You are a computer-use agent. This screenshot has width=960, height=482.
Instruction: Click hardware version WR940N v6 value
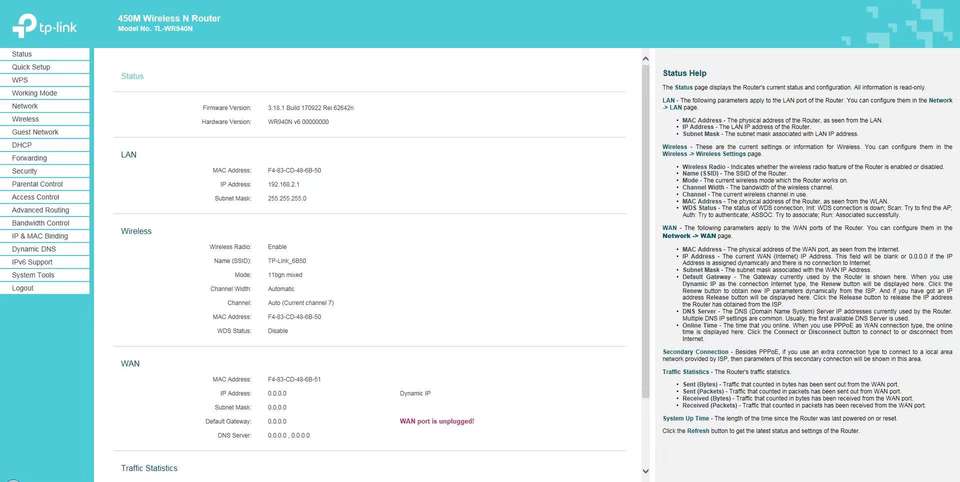(x=298, y=122)
